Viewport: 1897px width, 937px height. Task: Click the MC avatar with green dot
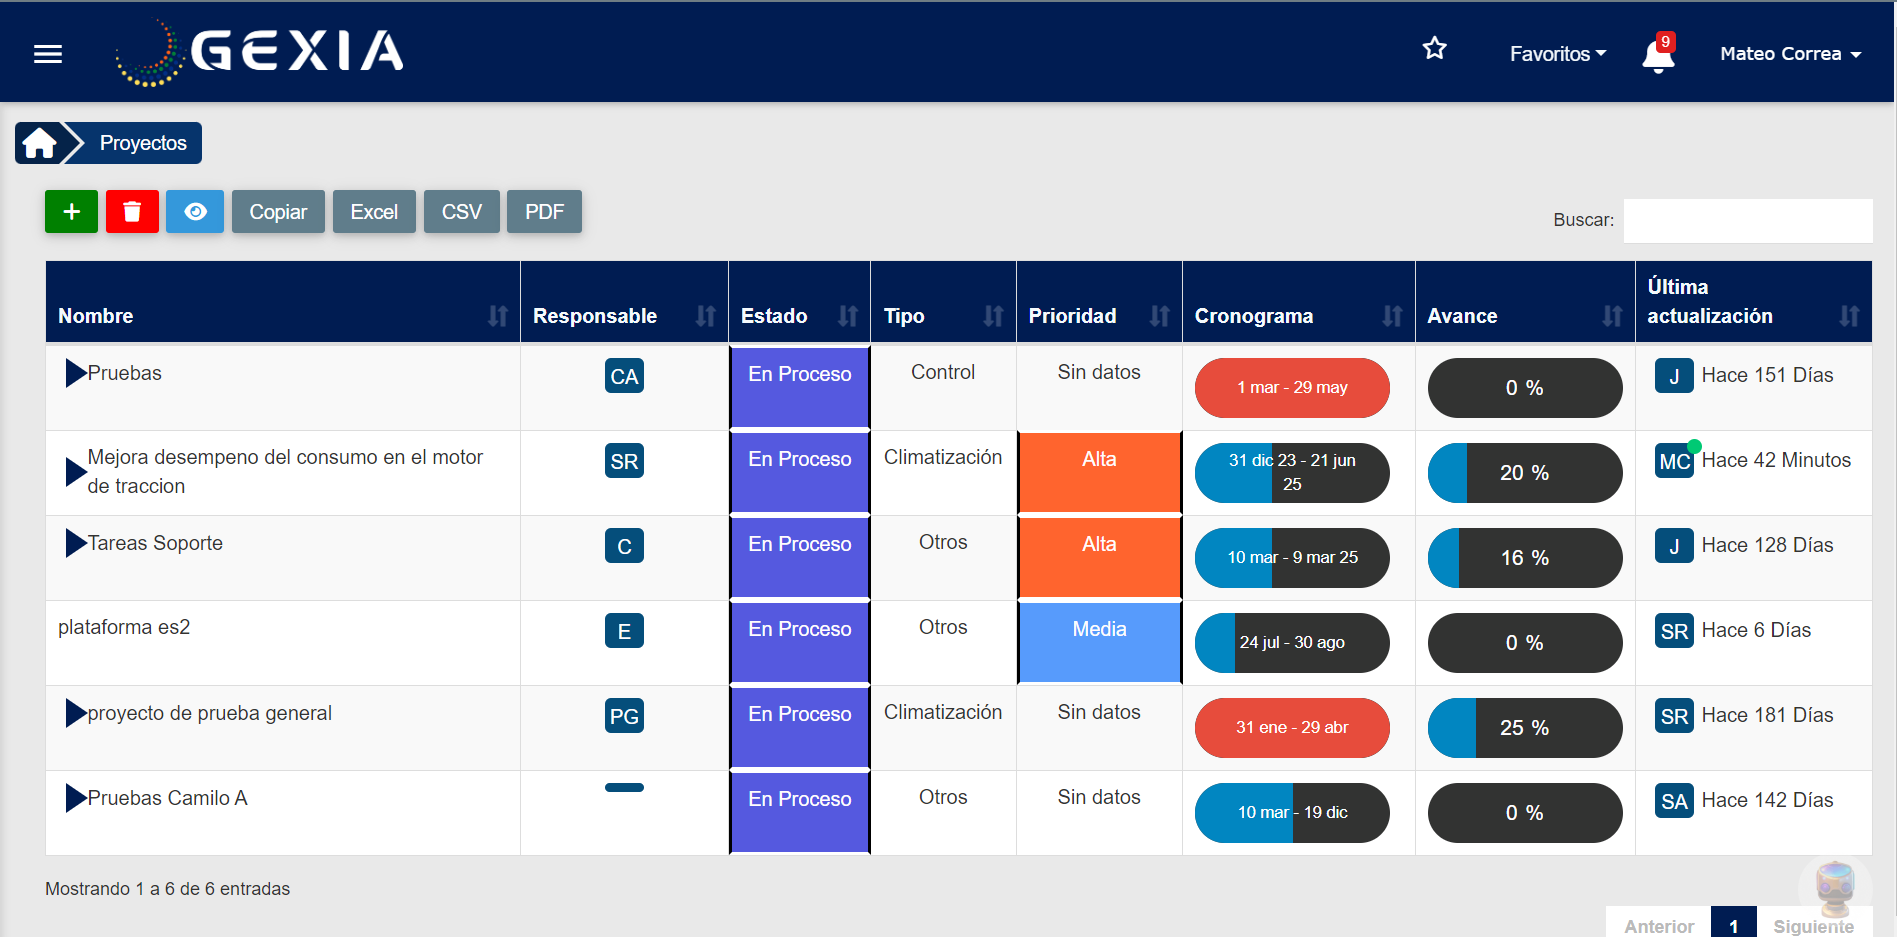pos(1674,461)
